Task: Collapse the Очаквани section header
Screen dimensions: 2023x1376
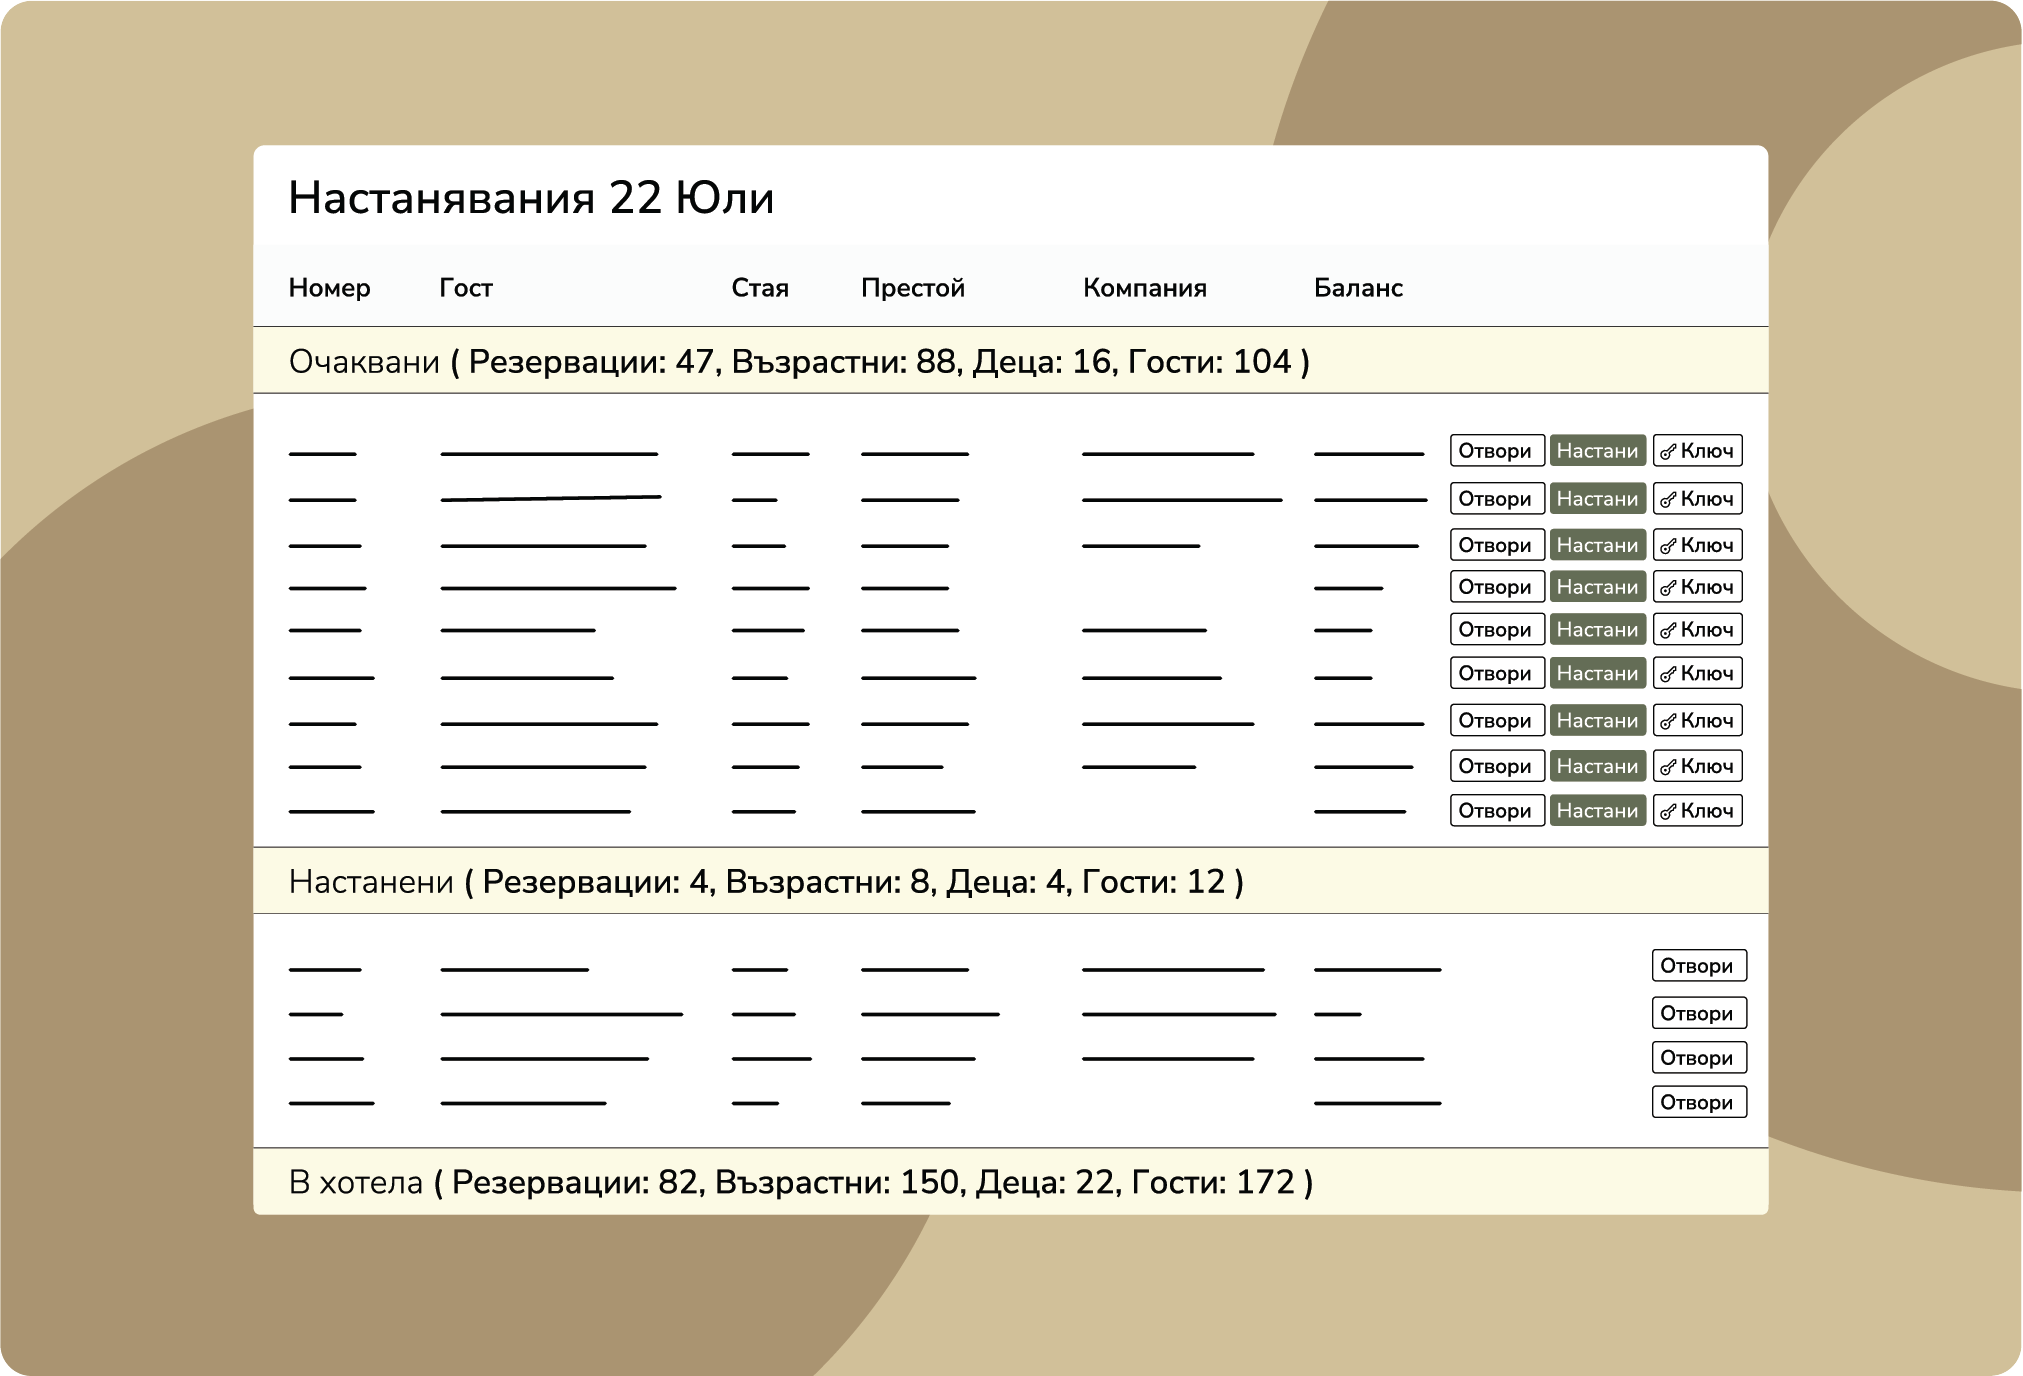Action: pyautogui.click(x=364, y=361)
